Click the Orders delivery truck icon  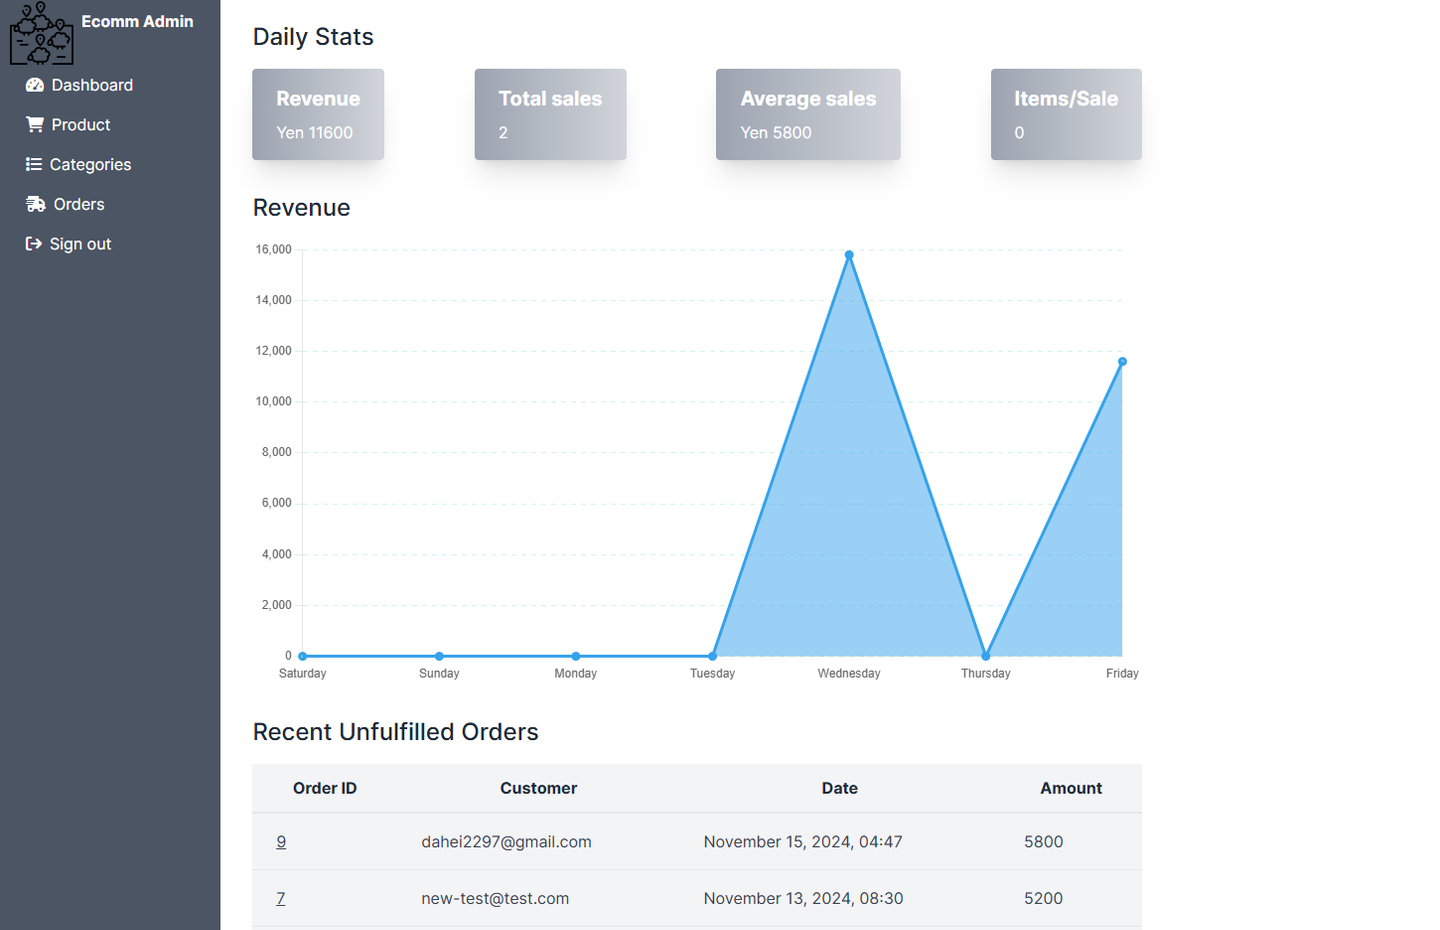(x=36, y=204)
